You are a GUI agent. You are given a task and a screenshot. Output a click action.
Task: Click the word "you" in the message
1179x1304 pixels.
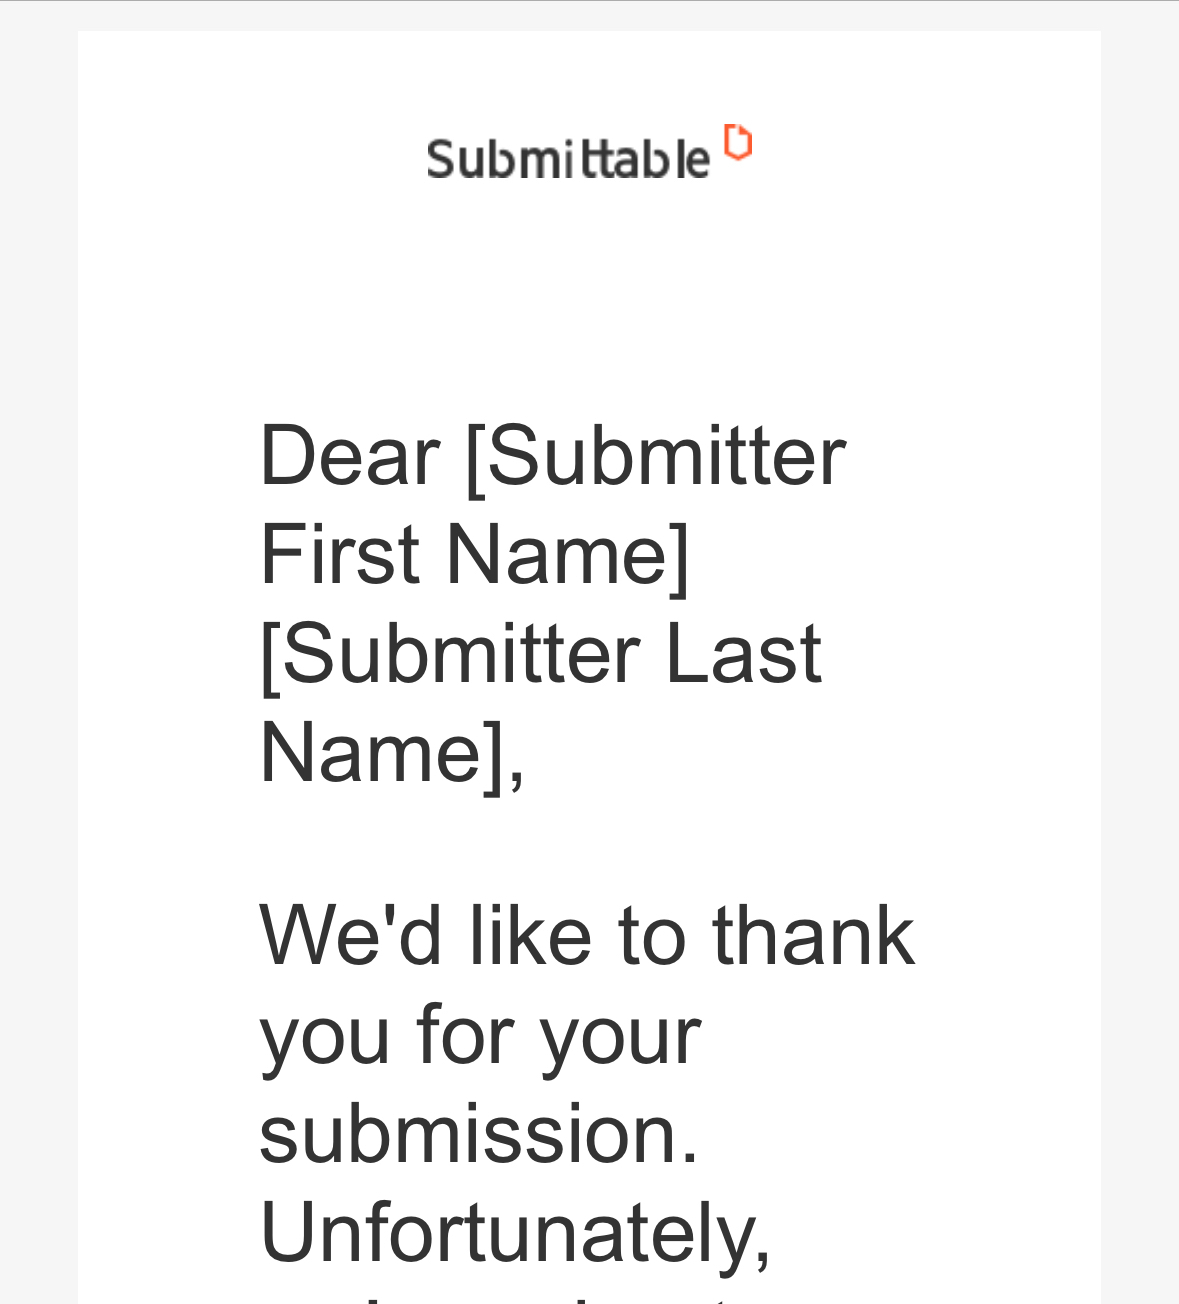(x=325, y=1034)
